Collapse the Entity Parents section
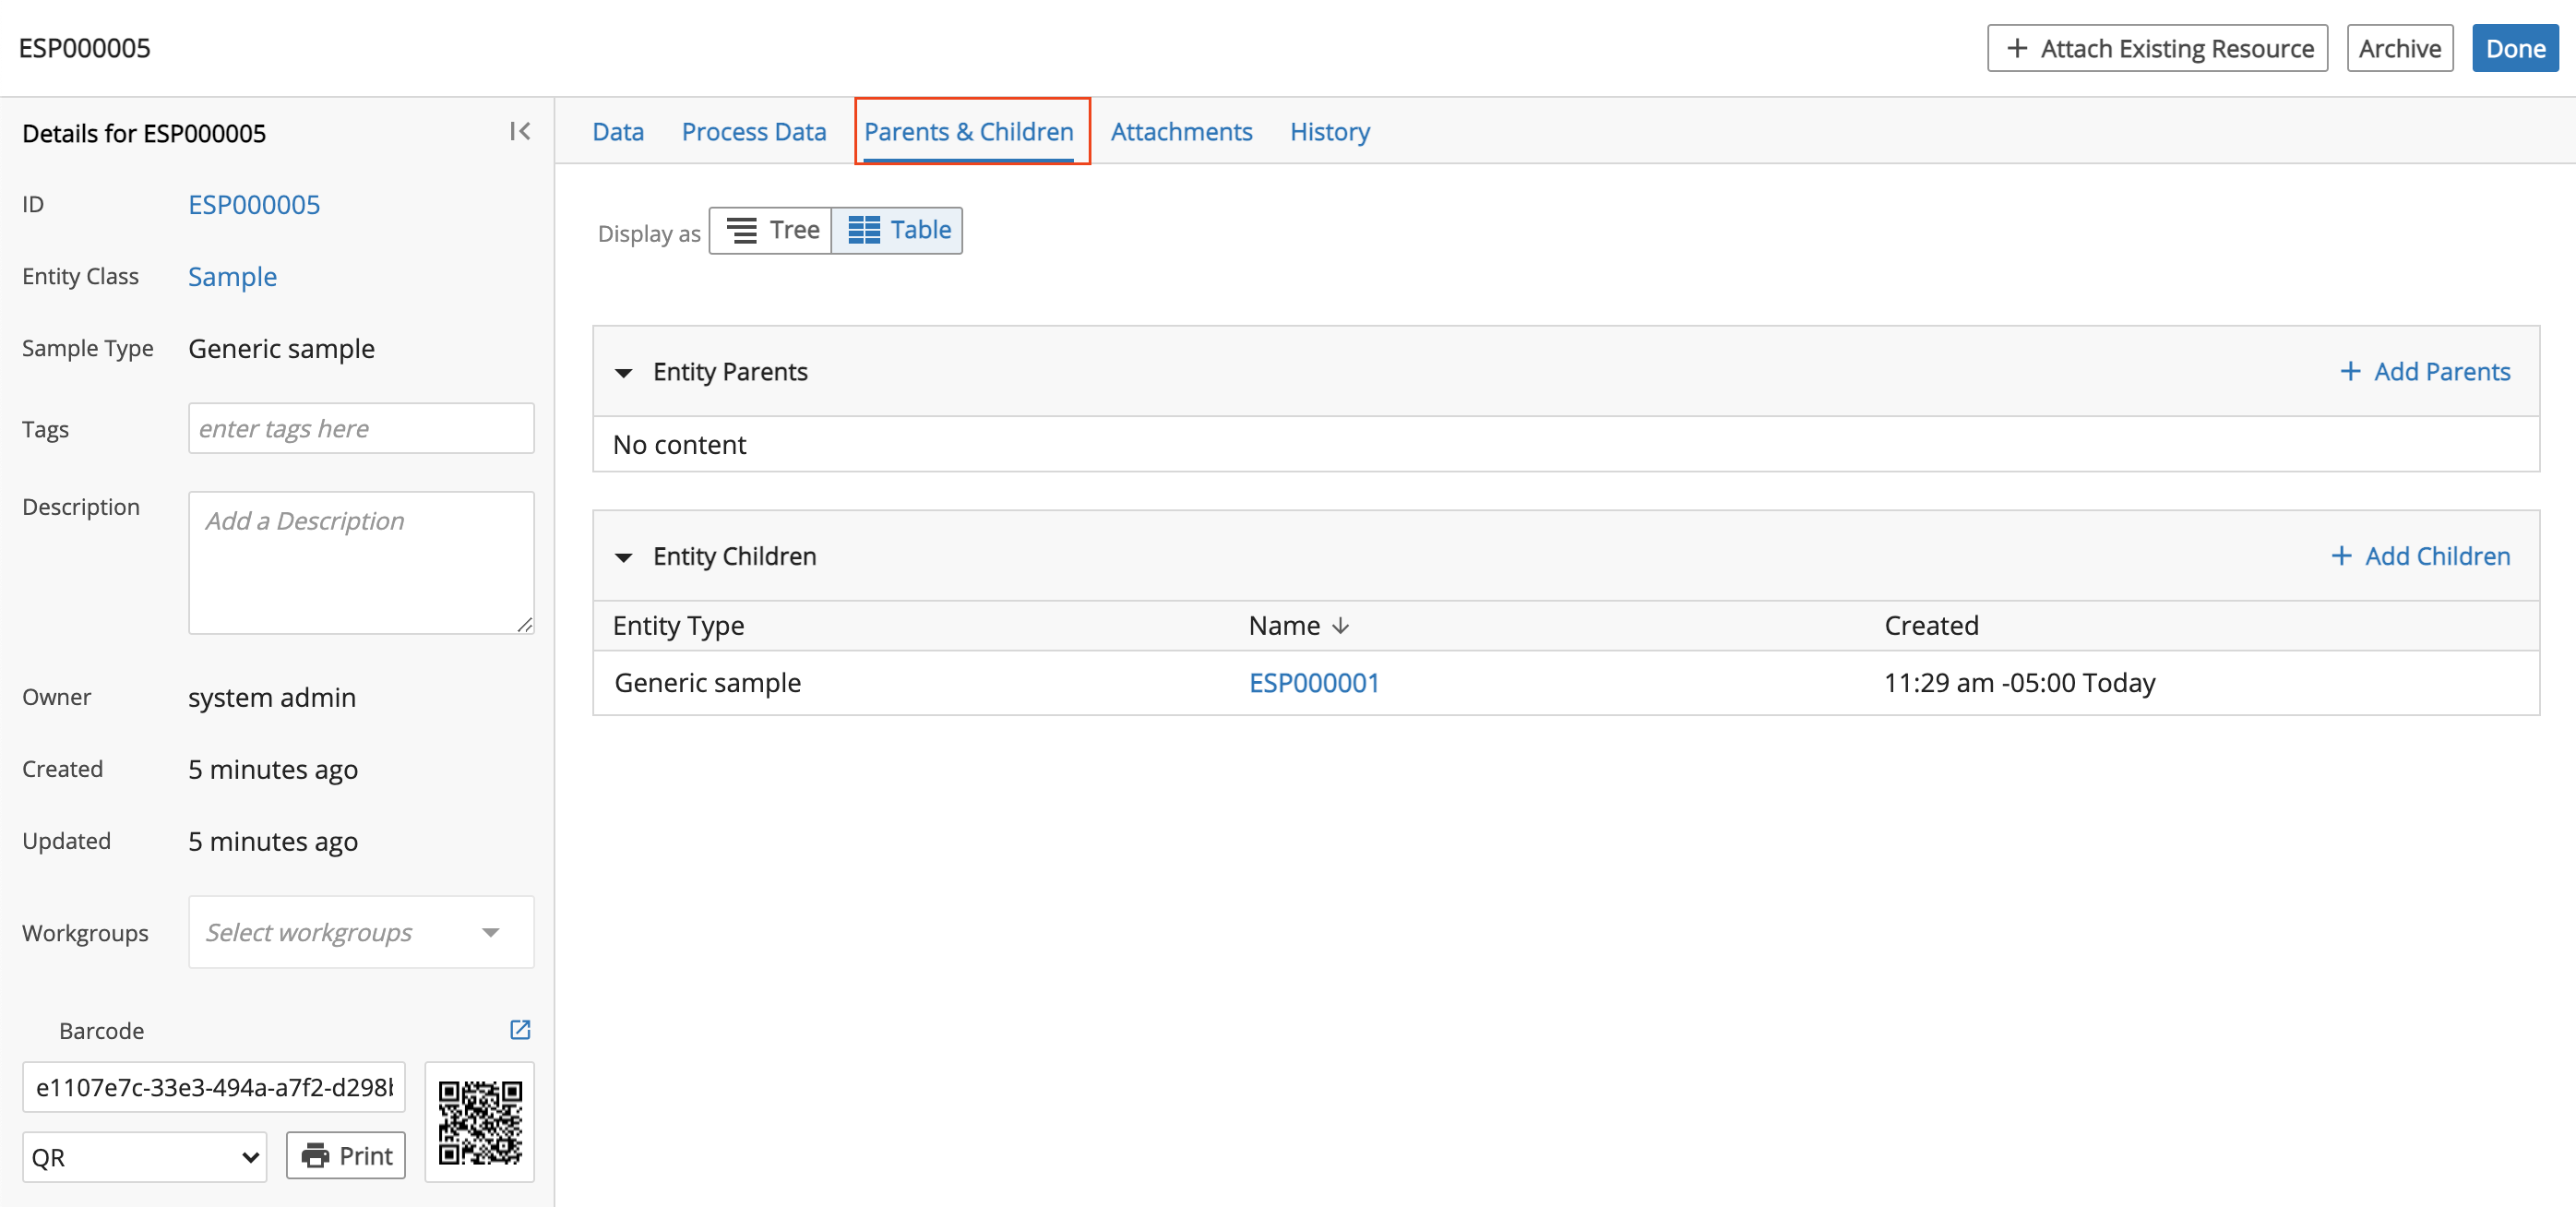Viewport: 2576px width, 1207px height. pos(624,373)
